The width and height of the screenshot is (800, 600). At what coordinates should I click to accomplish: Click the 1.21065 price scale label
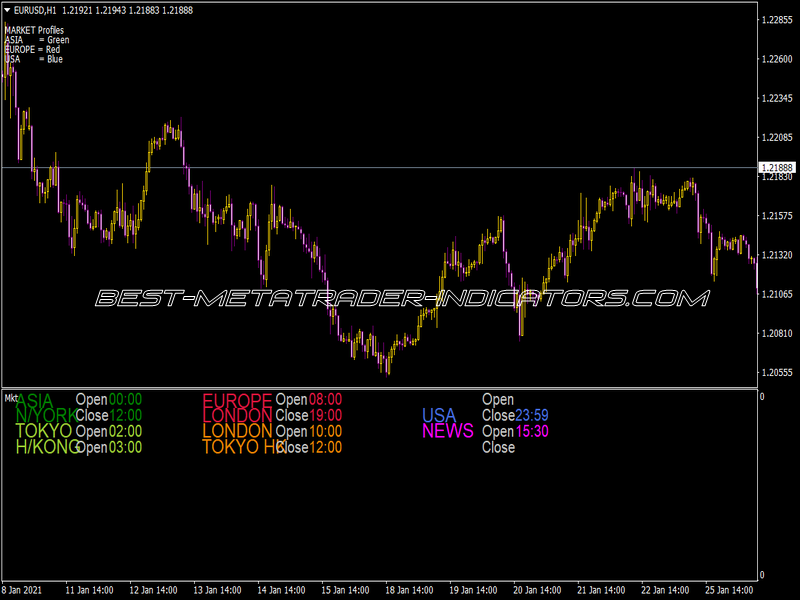pos(777,294)
